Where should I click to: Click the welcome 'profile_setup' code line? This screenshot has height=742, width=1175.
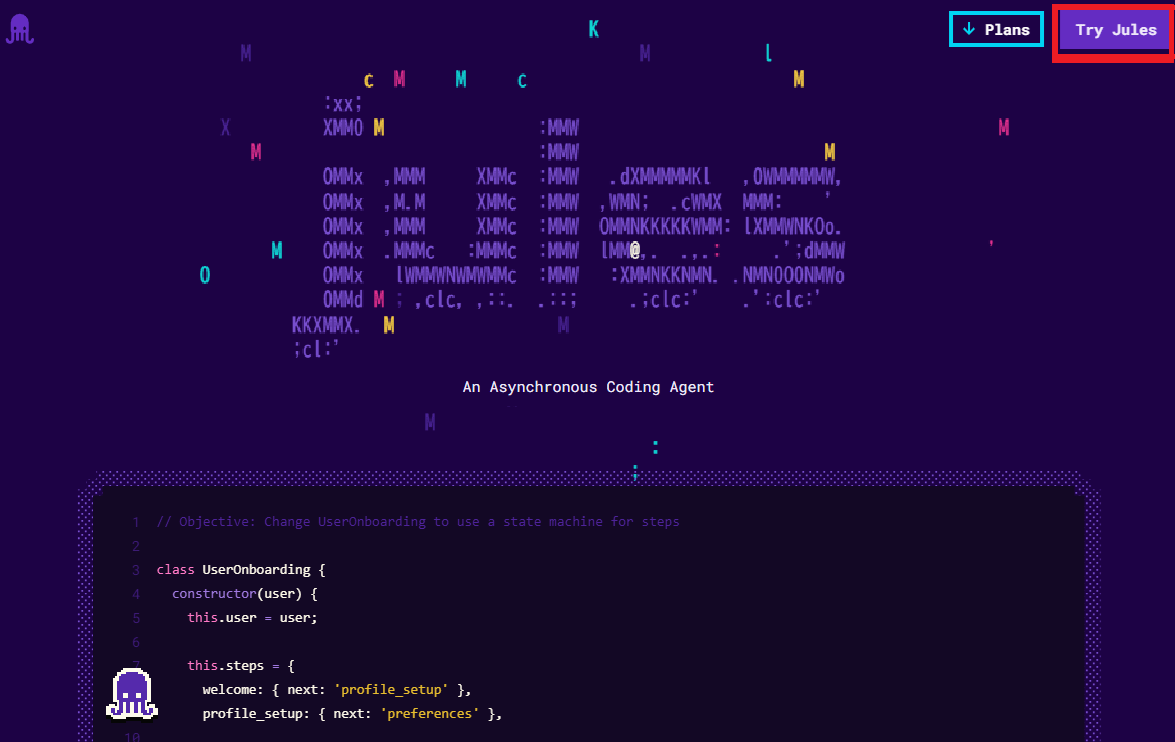coord(336,690)
